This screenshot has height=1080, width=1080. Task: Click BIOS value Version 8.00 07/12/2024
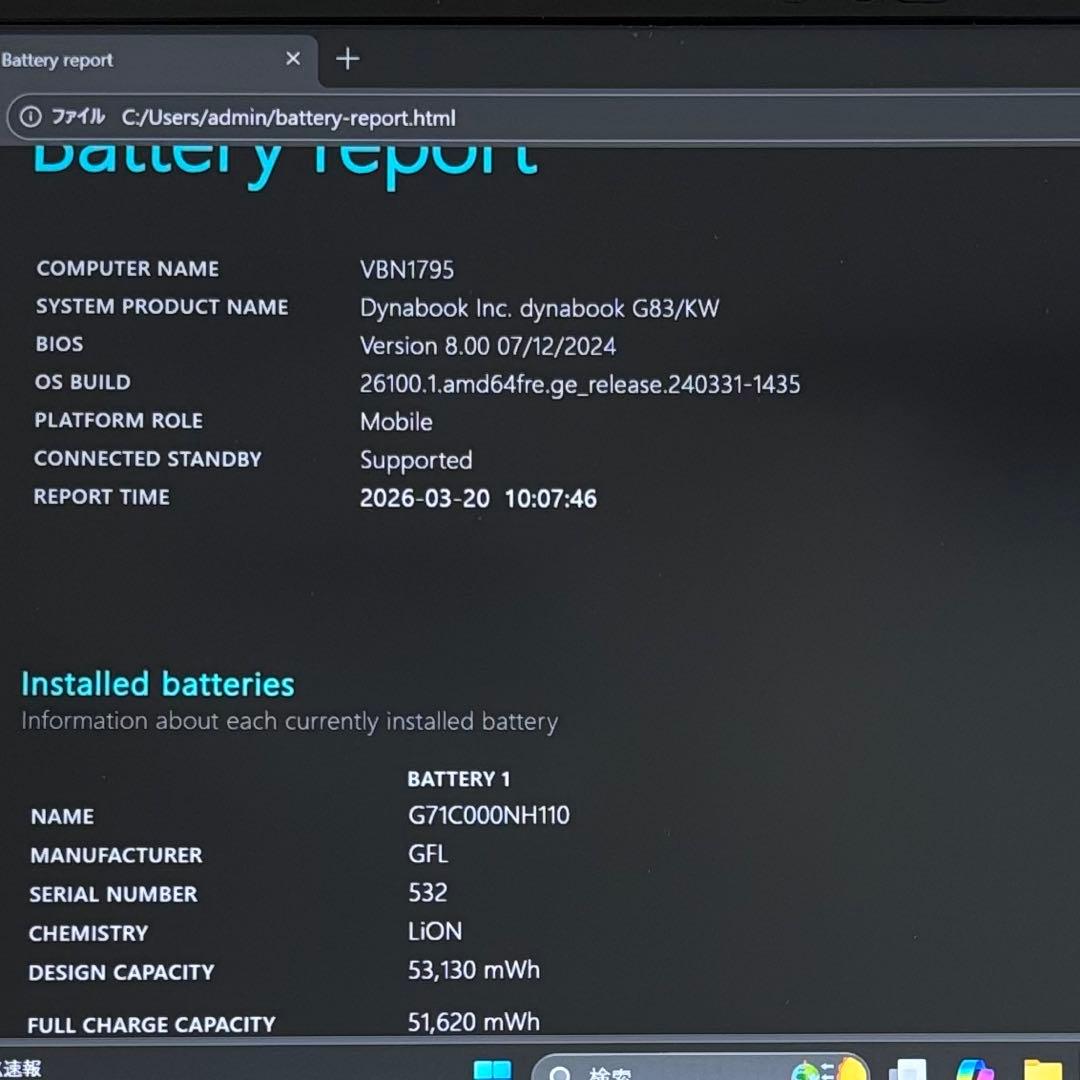click(488, 346)
